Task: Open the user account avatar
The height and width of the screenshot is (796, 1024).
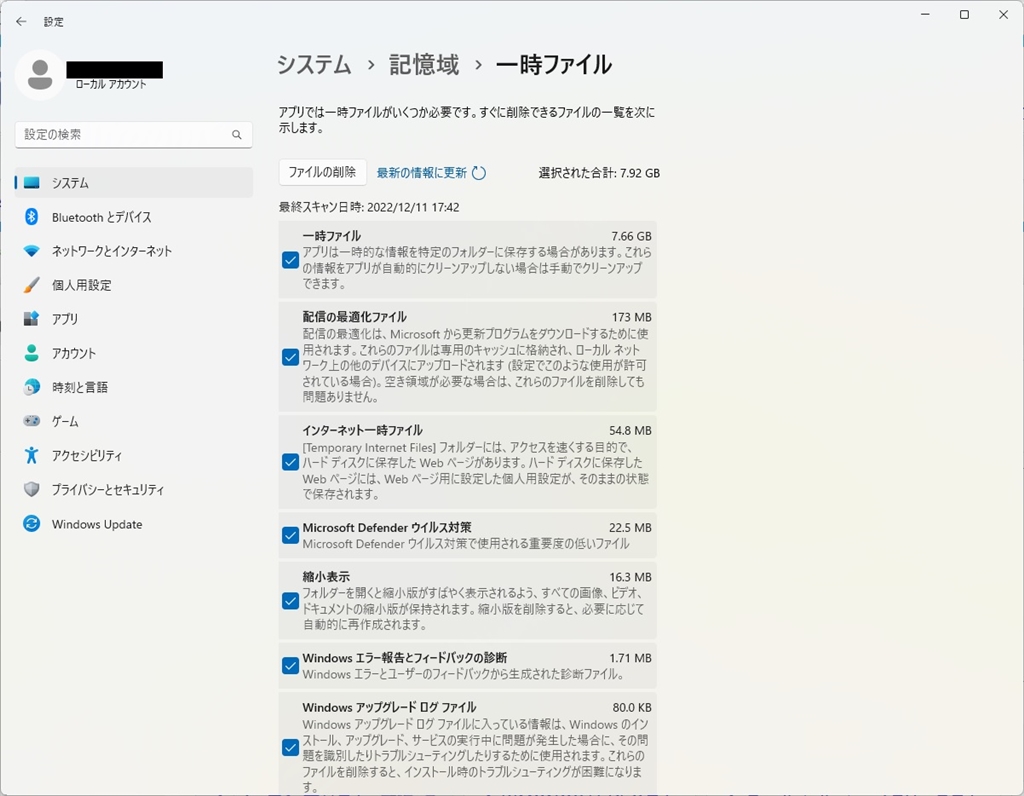Action: 40,75
